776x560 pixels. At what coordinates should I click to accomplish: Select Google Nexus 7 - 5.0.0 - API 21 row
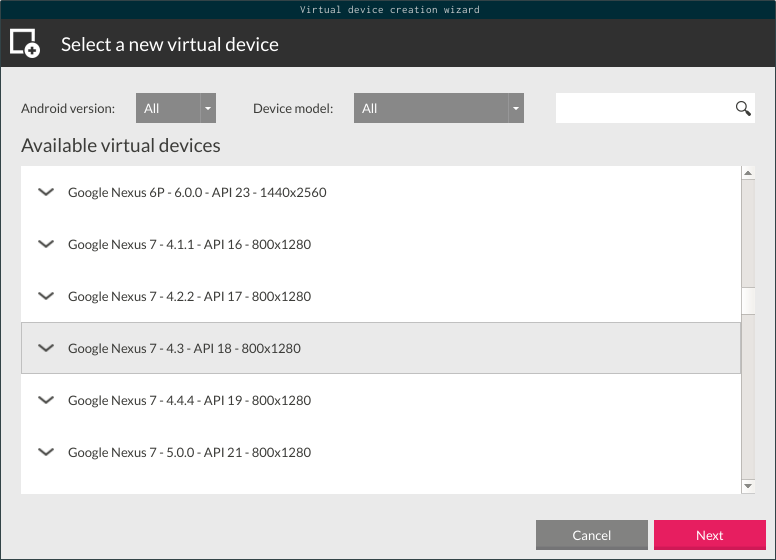(381, 452)
